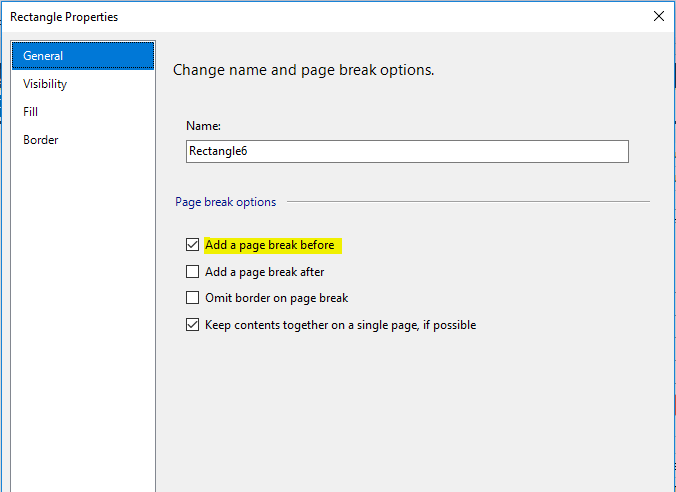The width and height of the screenshot is (676, 492).
Task: Click the empty area below Border in the sidebar
Action: point(83,300)
